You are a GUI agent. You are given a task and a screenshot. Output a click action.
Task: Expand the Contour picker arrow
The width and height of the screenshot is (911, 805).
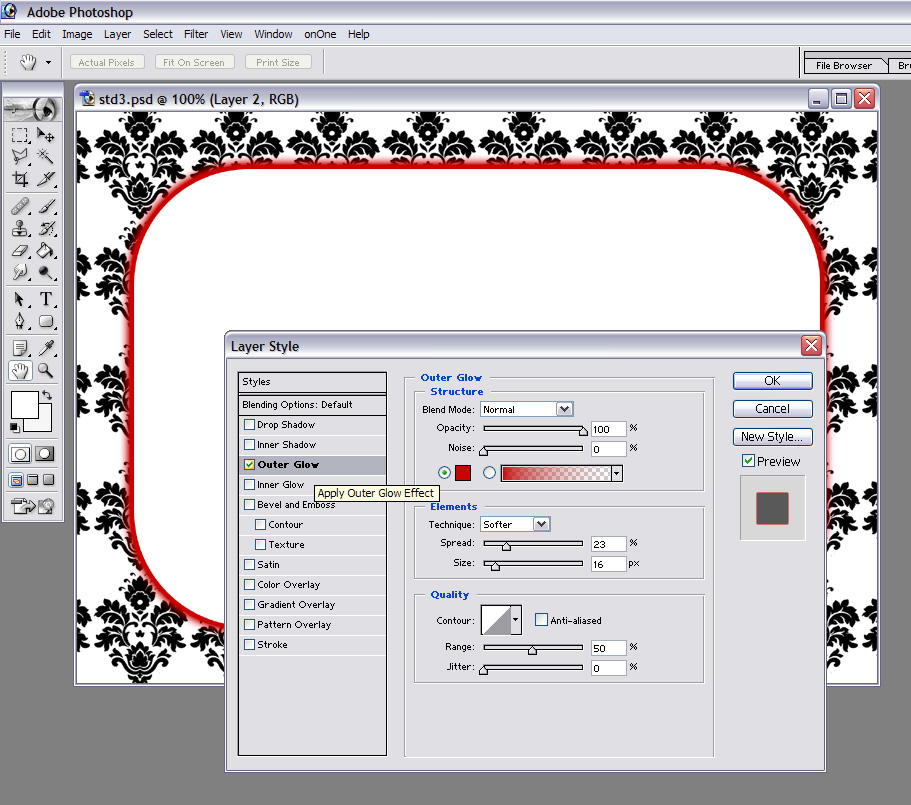[516, 620]
